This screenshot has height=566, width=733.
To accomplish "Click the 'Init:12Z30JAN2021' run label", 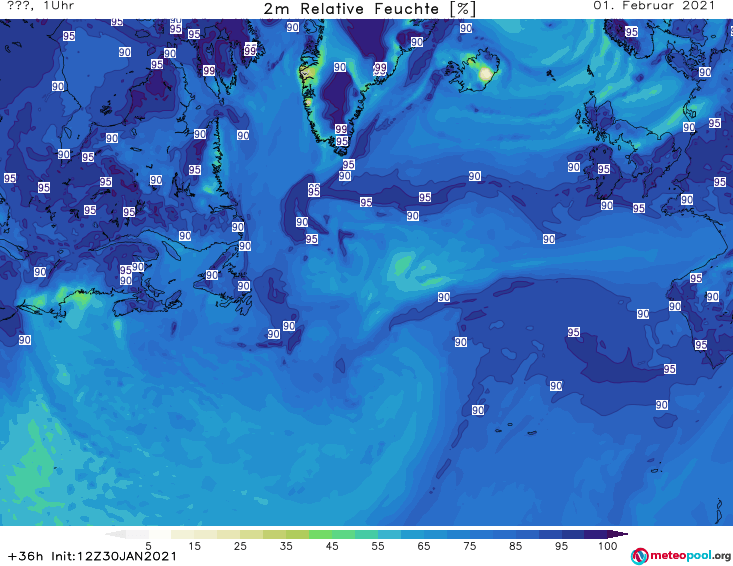I will [x=114, y=556].
